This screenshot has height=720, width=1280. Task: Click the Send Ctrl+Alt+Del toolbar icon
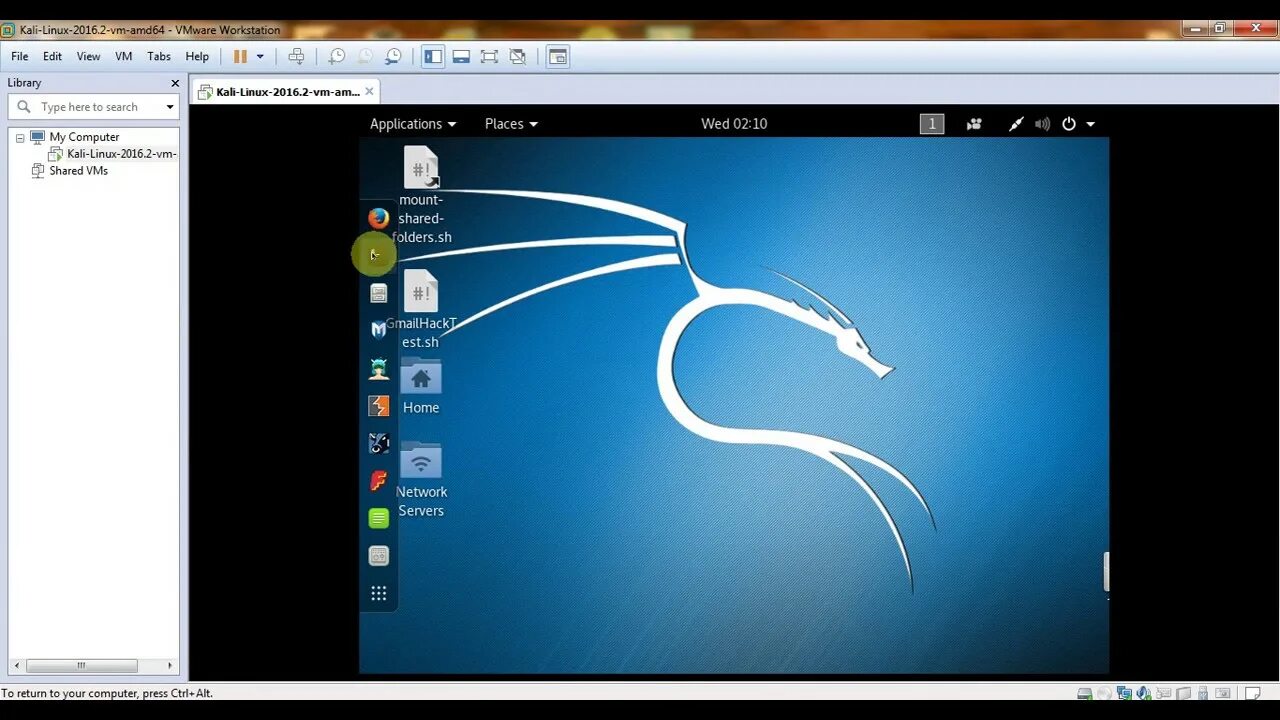click(296, 57)
